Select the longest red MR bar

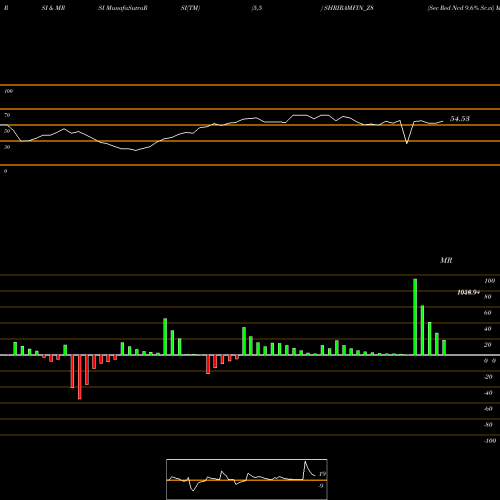tap(79, 377)
